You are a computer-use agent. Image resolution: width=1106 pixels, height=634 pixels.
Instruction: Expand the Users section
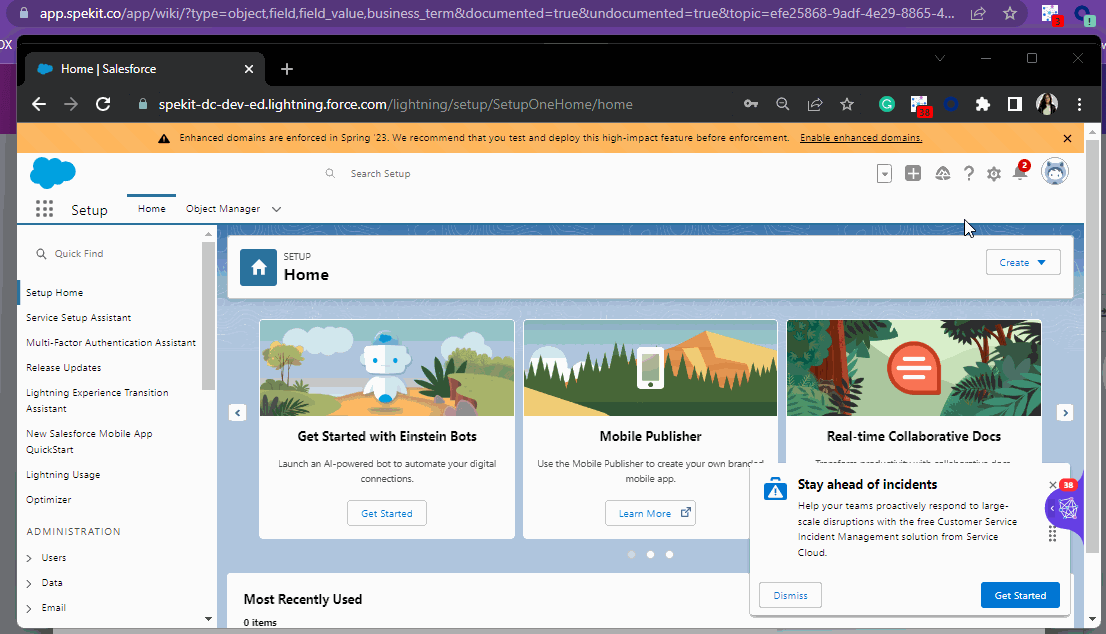point(29,558)
